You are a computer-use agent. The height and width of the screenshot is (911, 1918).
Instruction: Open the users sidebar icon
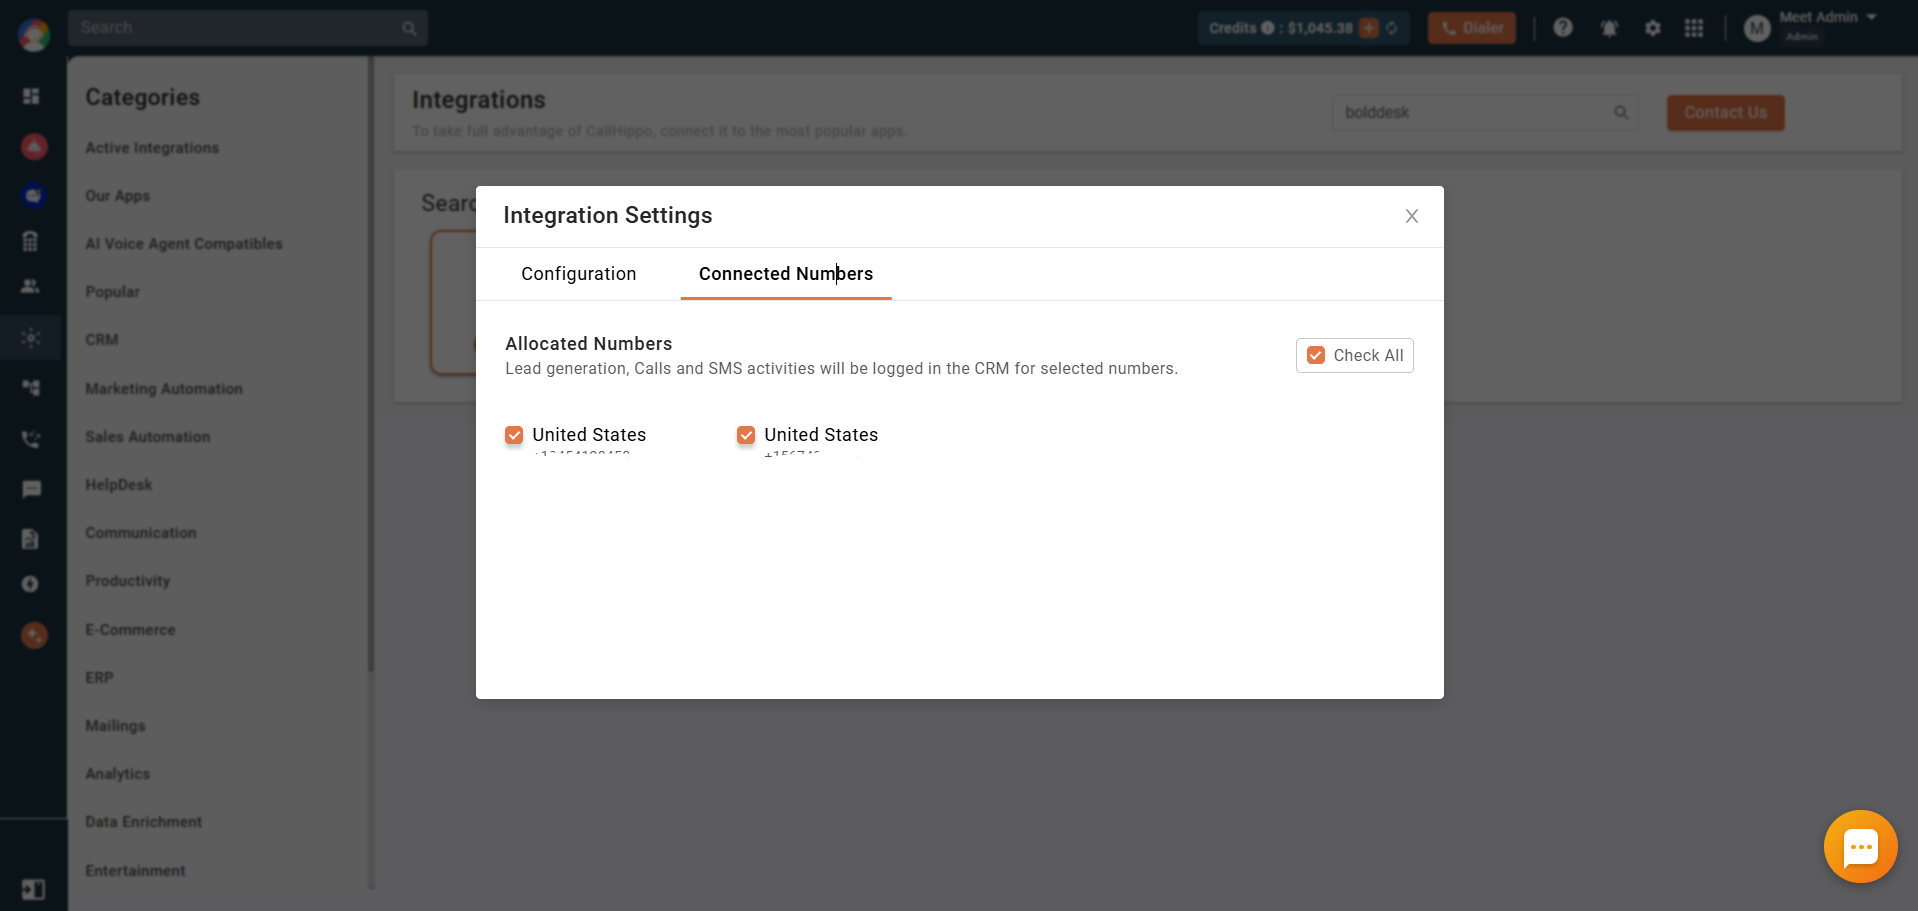31,286
